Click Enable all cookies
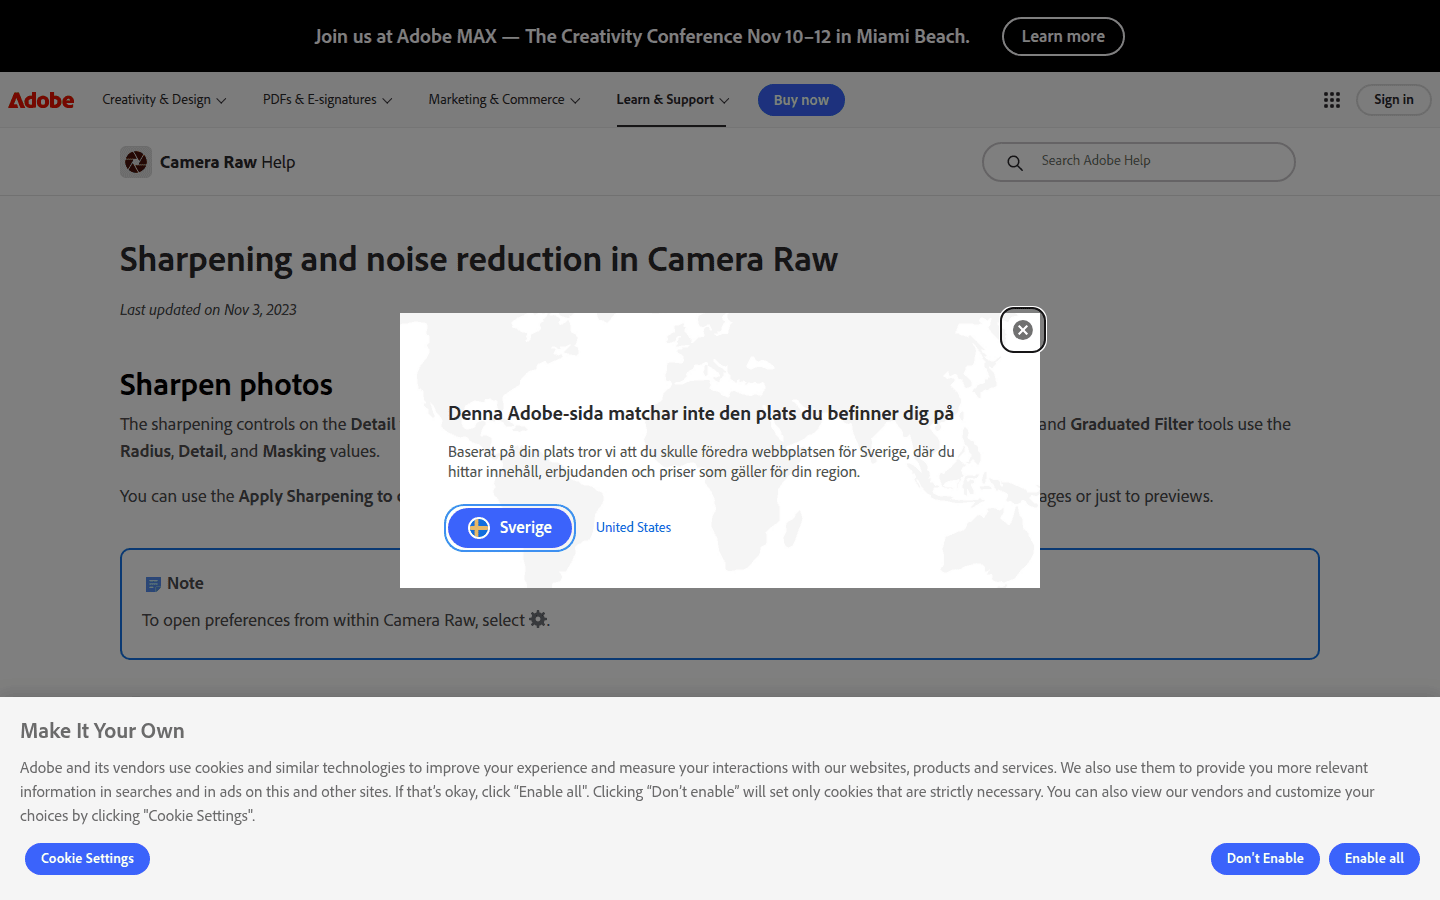 1374,859
